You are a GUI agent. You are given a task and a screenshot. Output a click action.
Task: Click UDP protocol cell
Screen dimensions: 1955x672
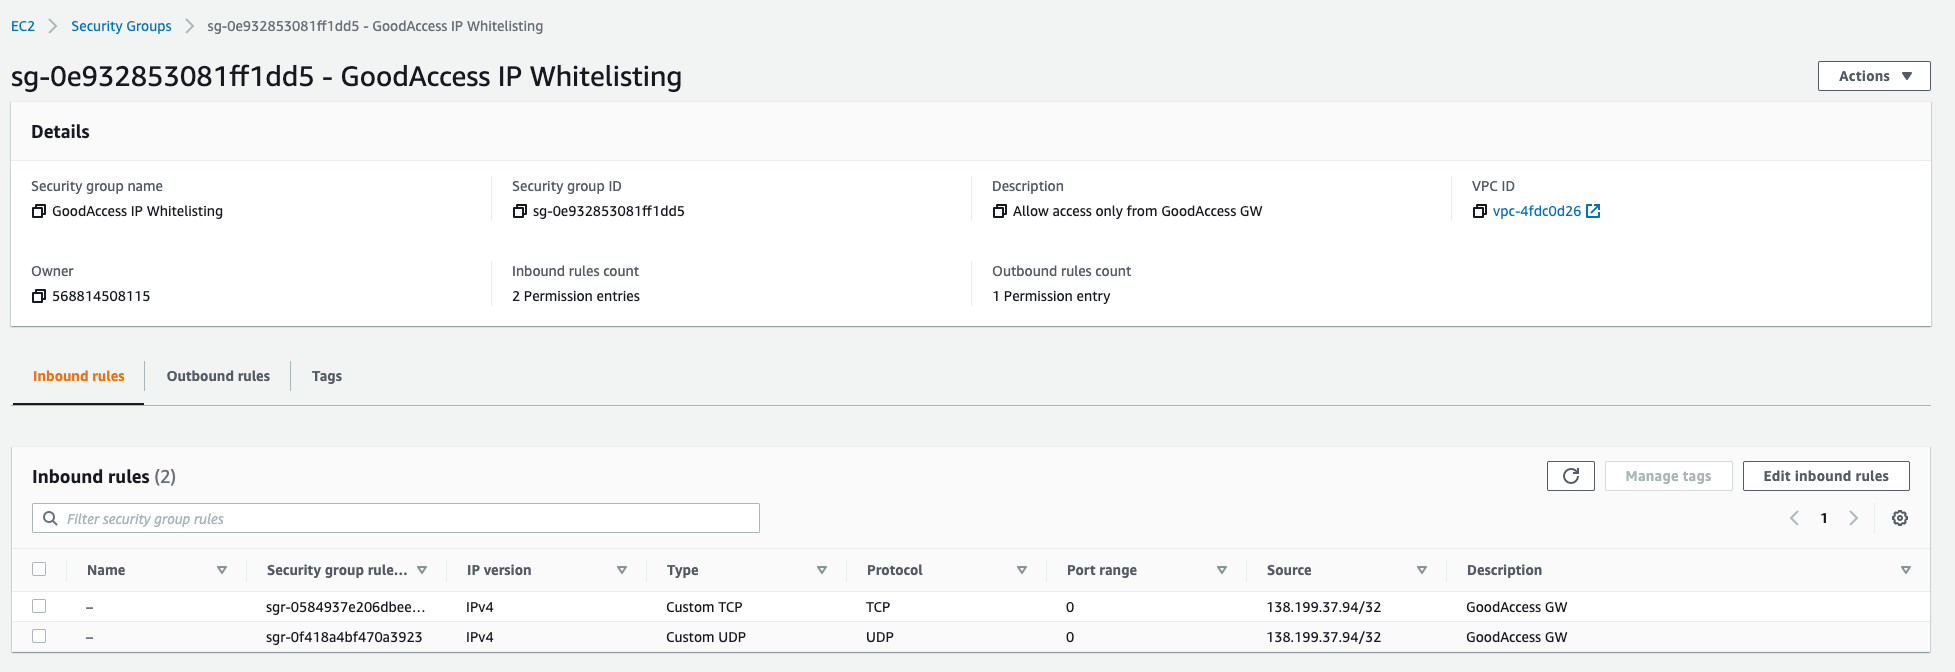880,637
